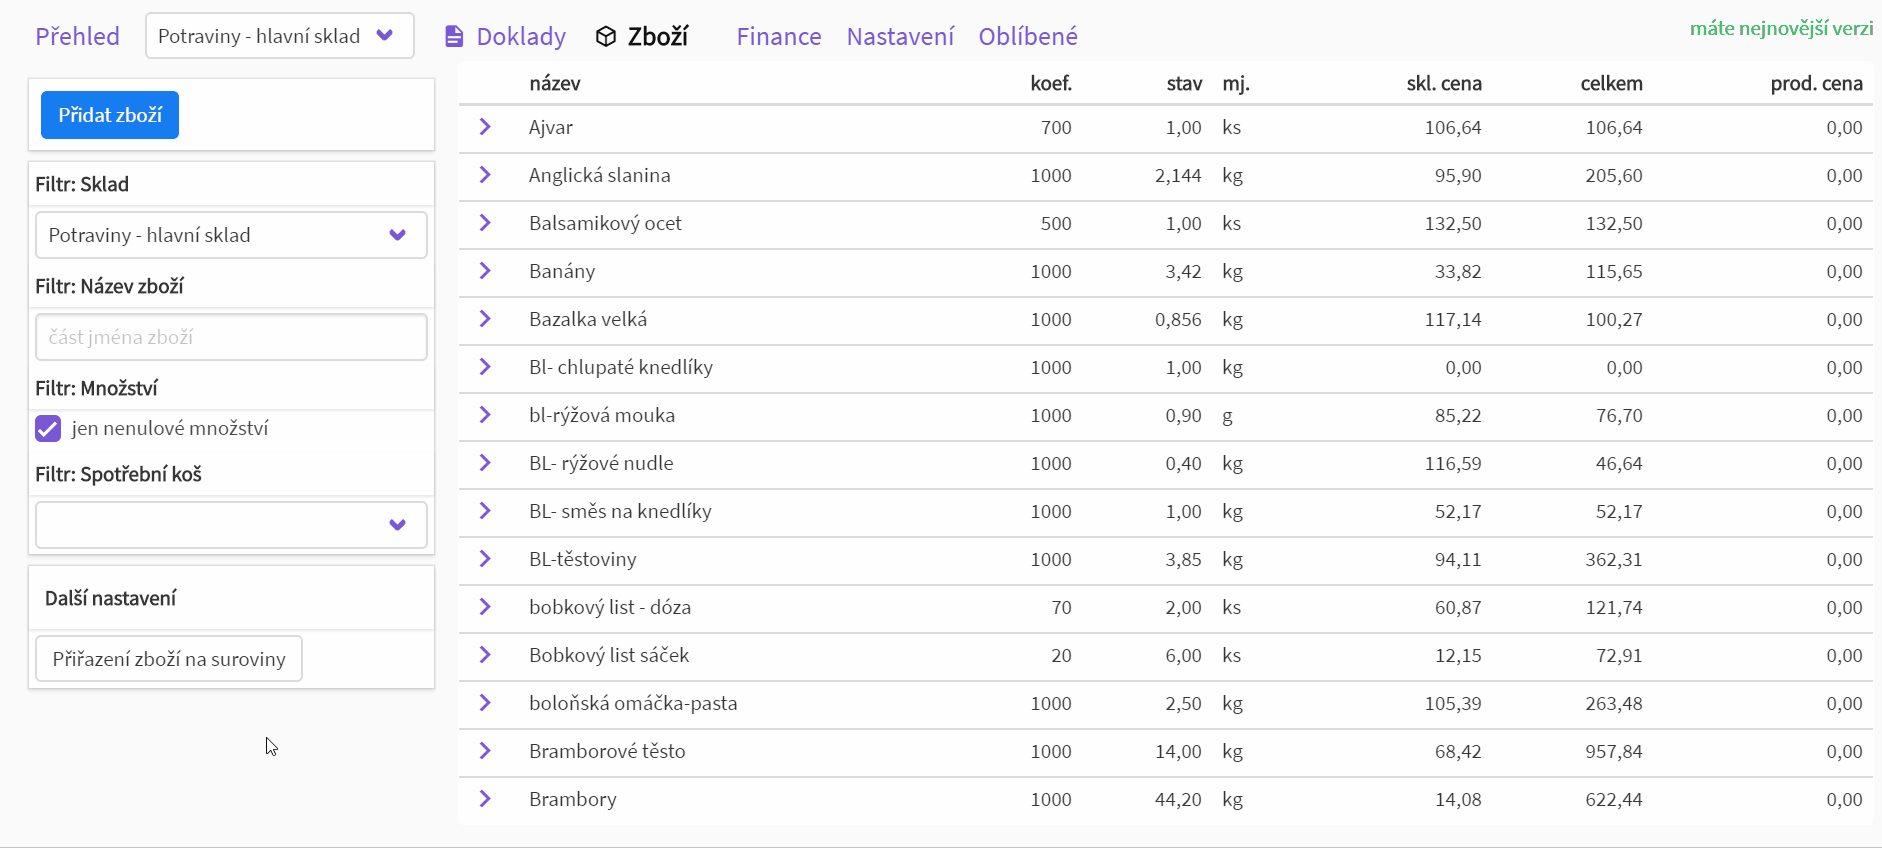The width and height of the screenshot is (1882, 848).
Task: Expand the BL-těstoviny row chevron
Action: (485, 559)
